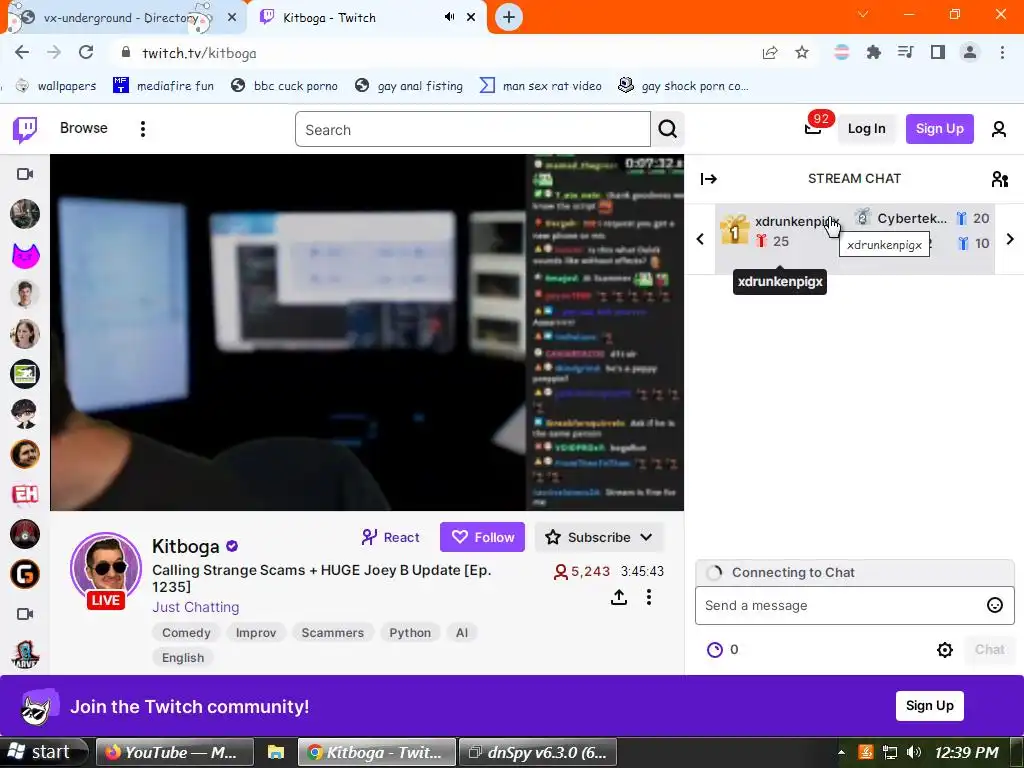
Task: Open the Browse page
Action: pos(84,128)
